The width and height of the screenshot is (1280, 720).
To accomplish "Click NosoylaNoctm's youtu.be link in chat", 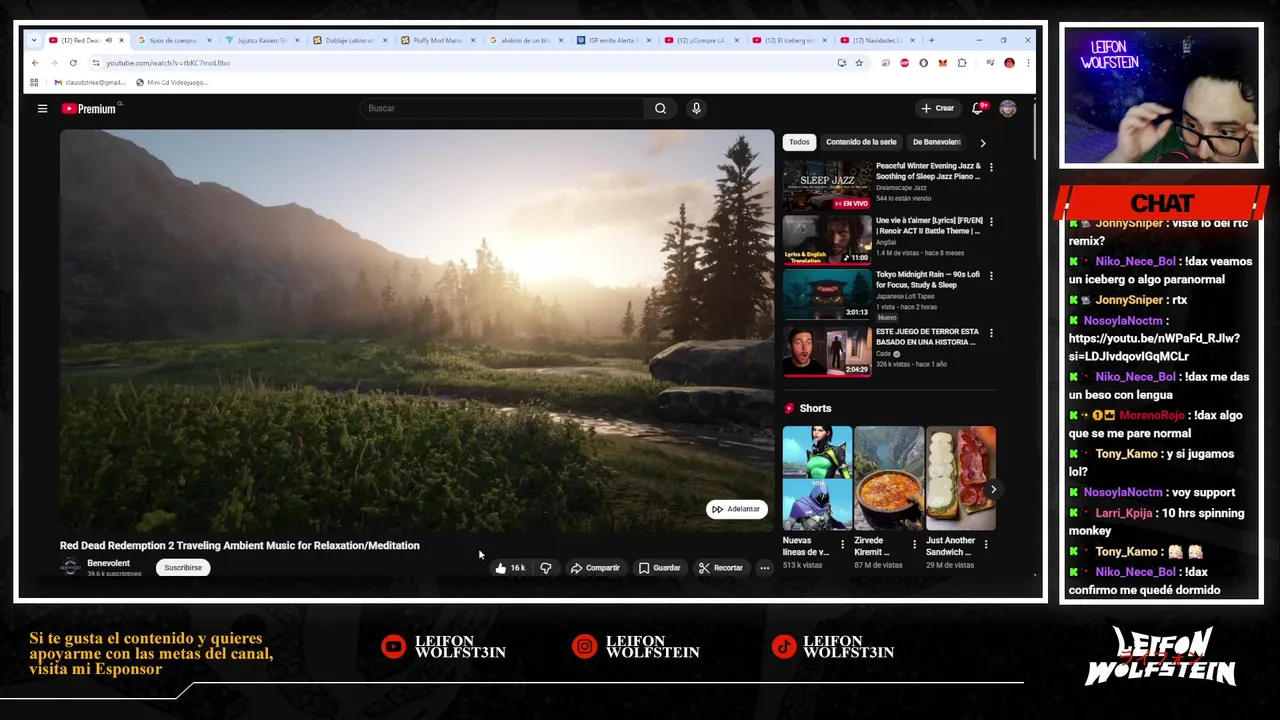I will pos(1154,347).
